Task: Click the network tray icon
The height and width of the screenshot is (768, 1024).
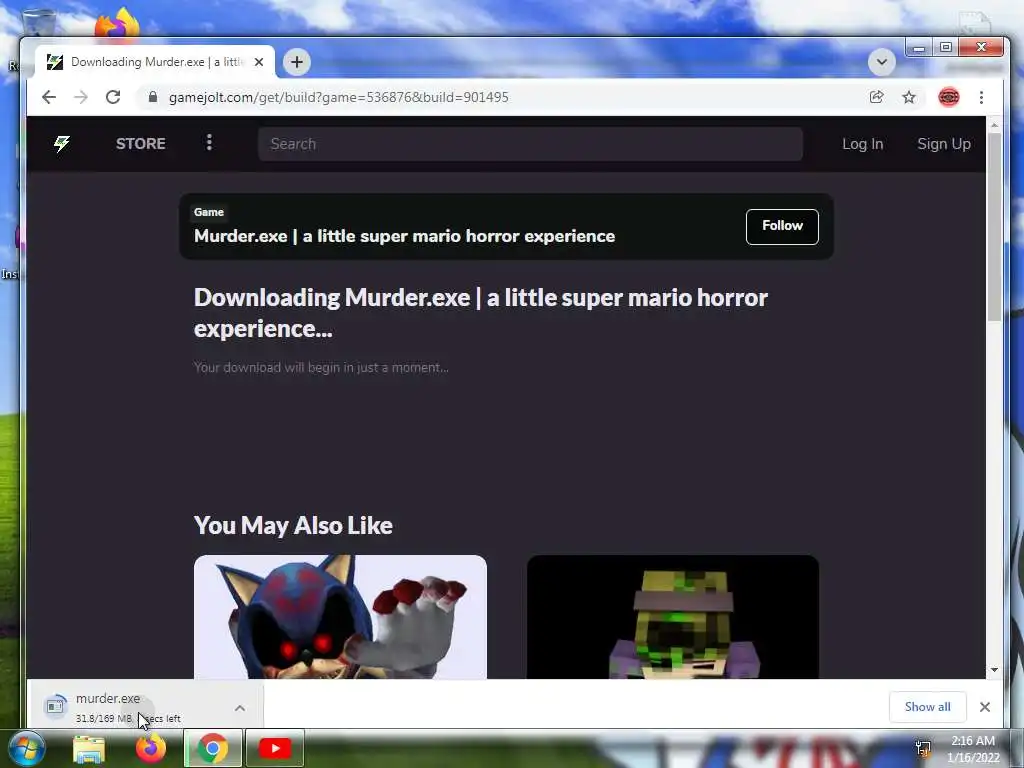Action: click(923, 749)
